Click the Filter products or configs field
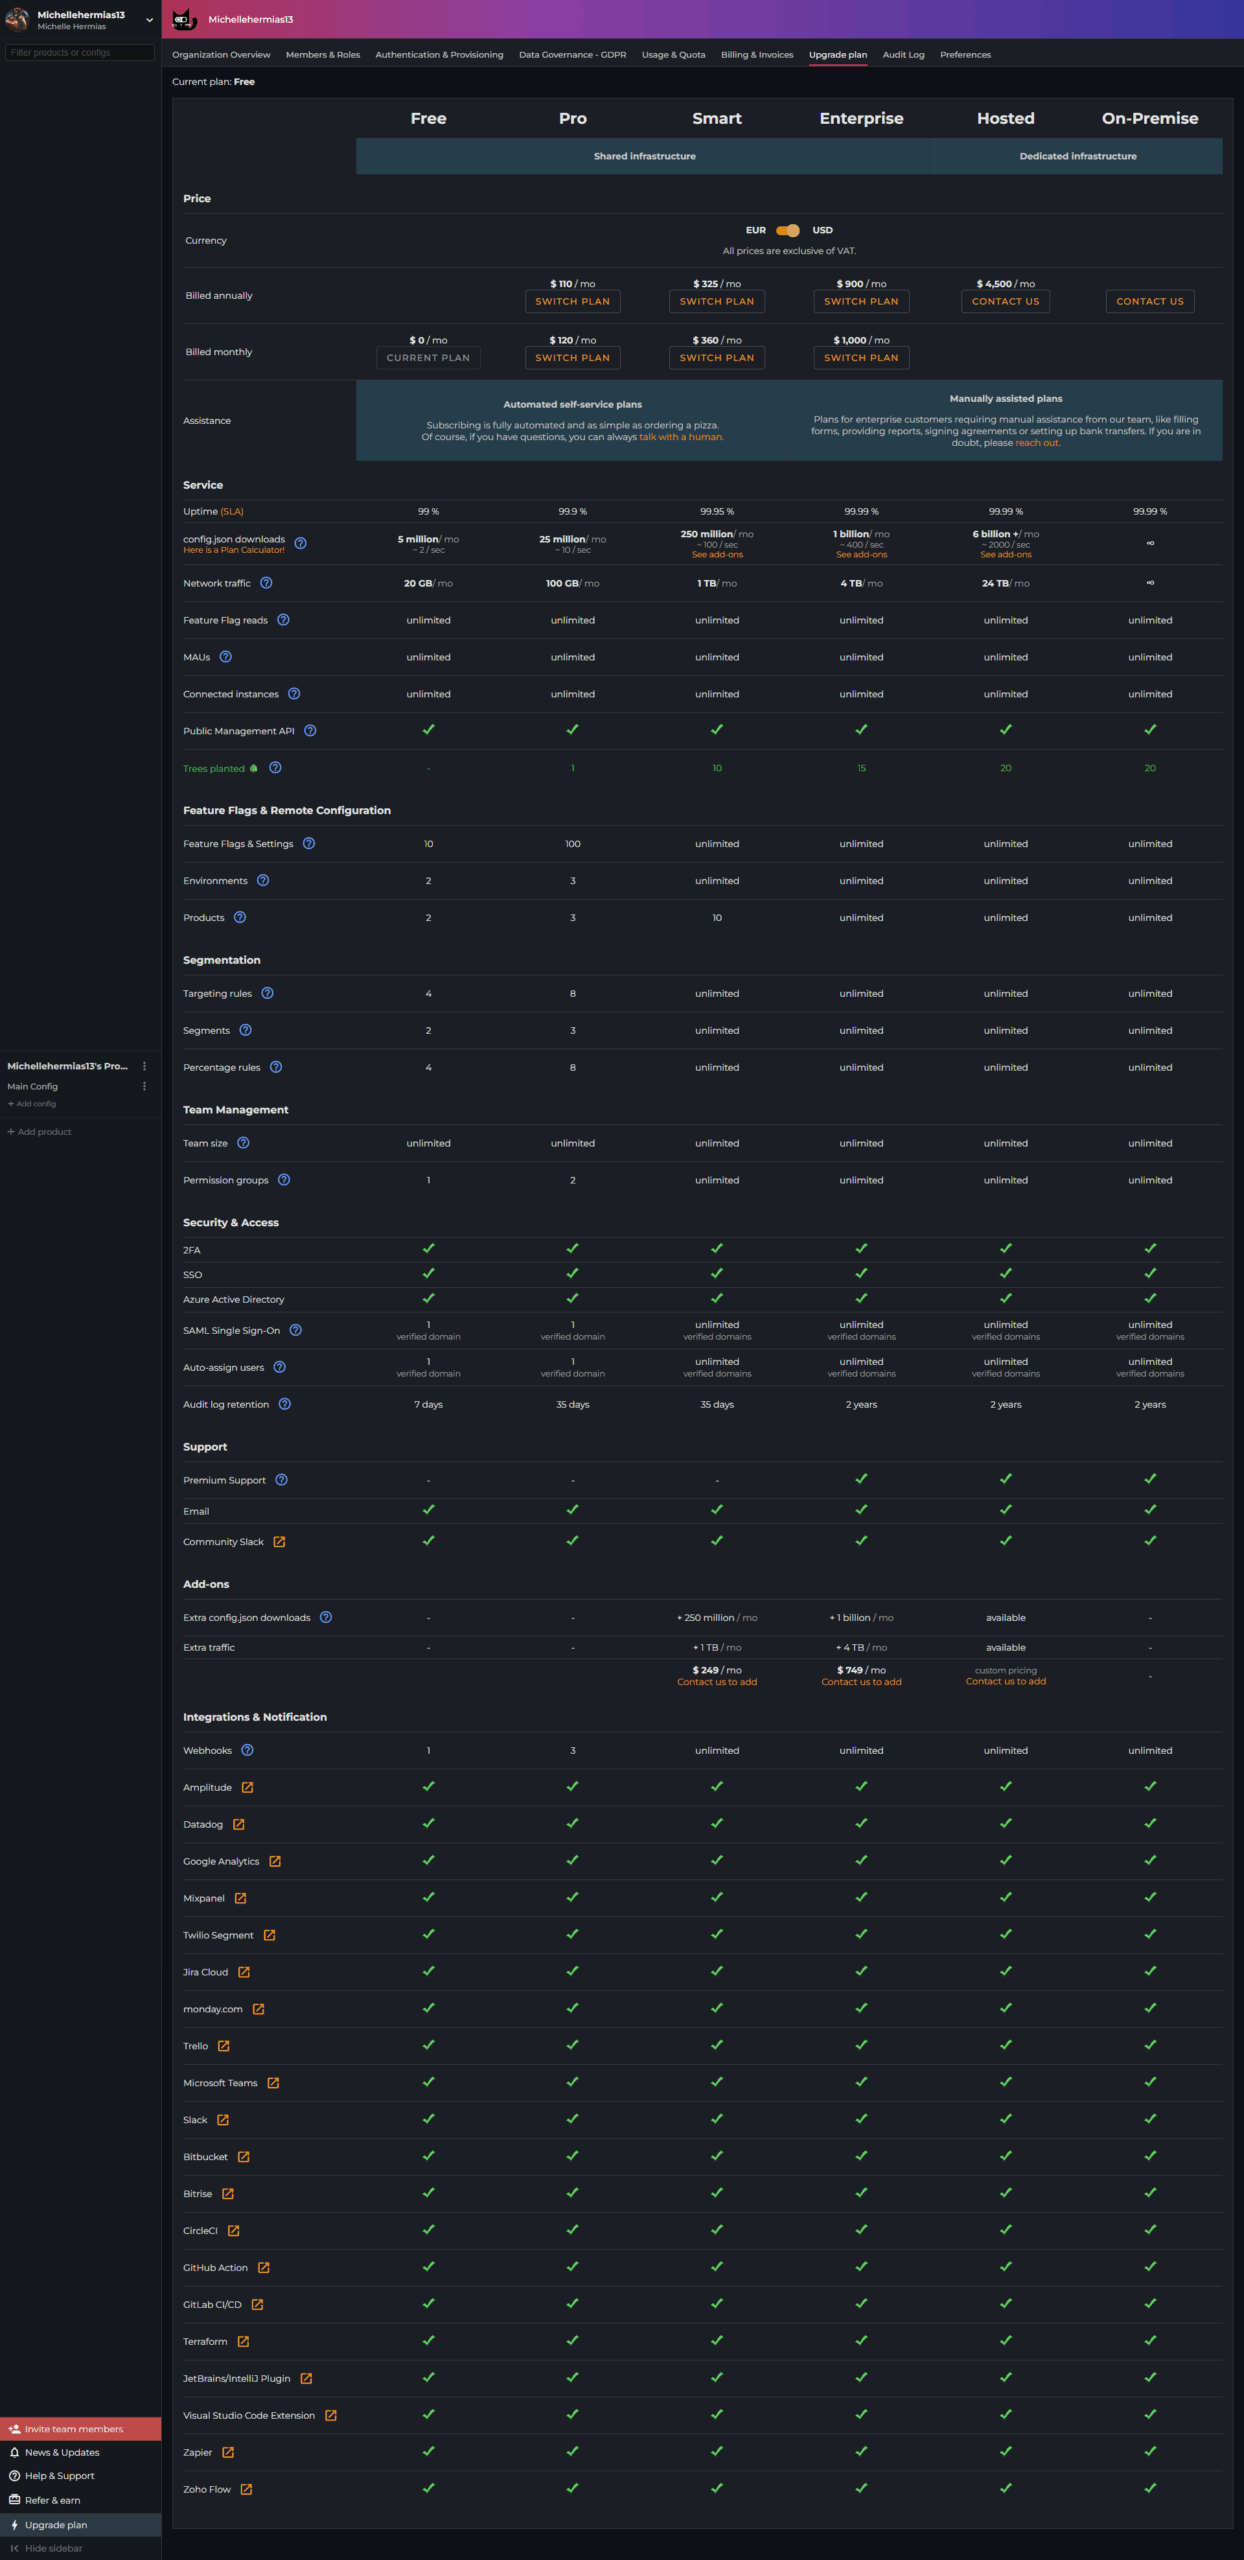 click(80, 52)
